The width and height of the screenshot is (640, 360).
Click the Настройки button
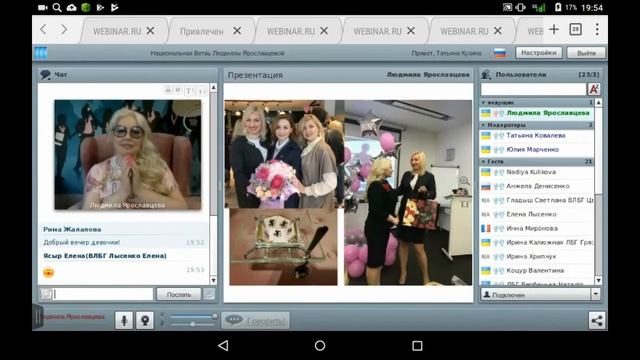pyautogui.click(x=539, y=53)
